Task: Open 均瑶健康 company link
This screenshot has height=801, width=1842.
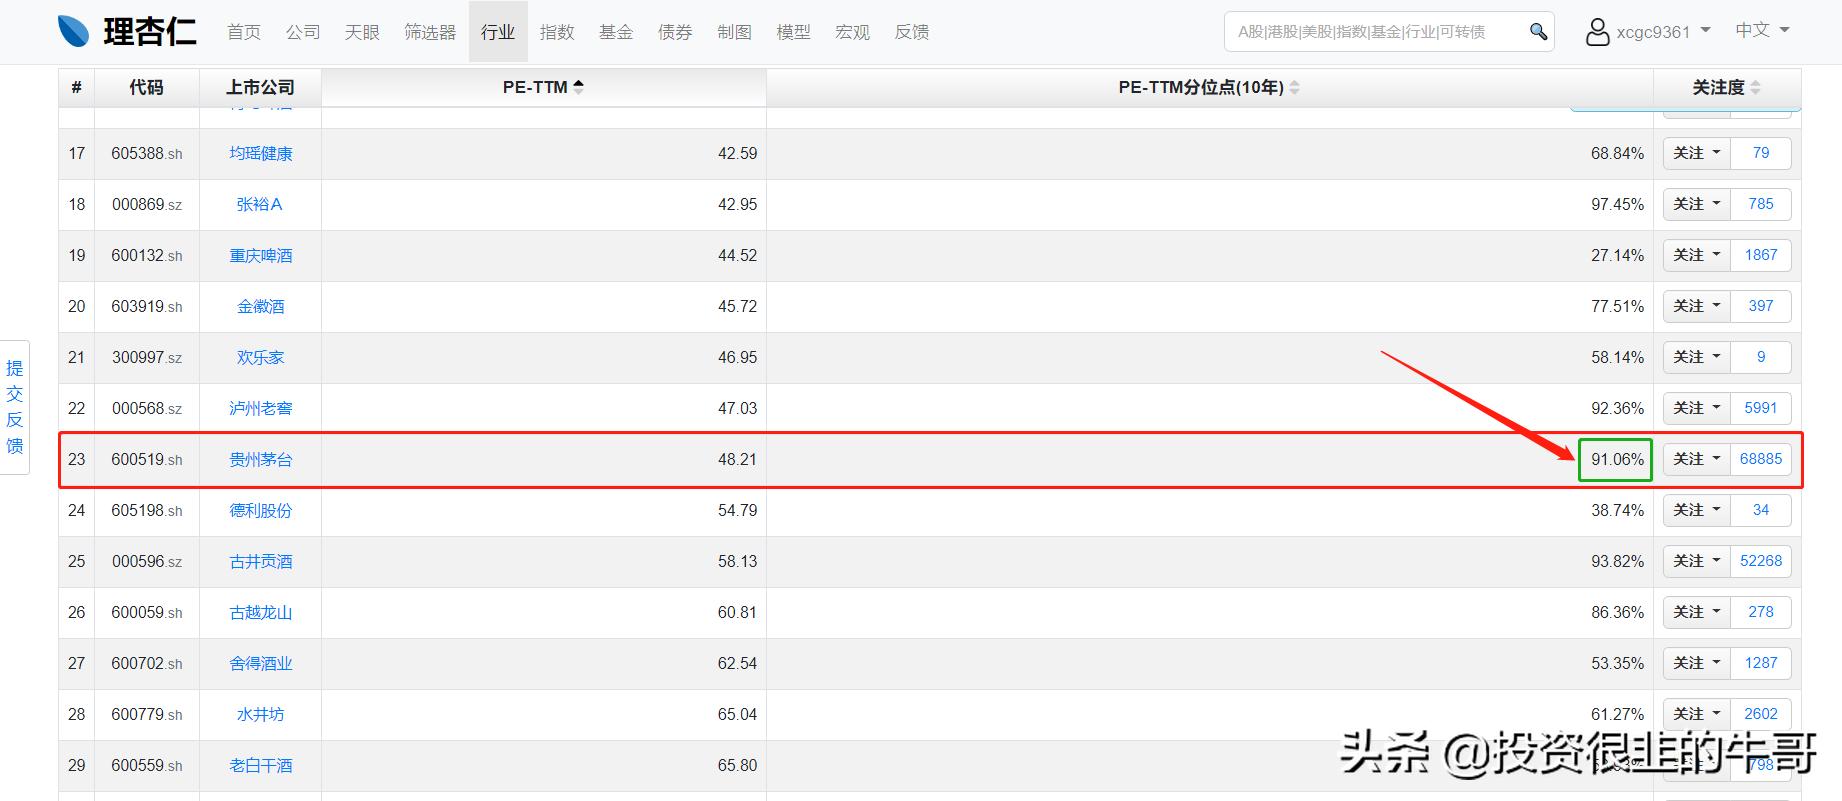Action: [261, 153]
